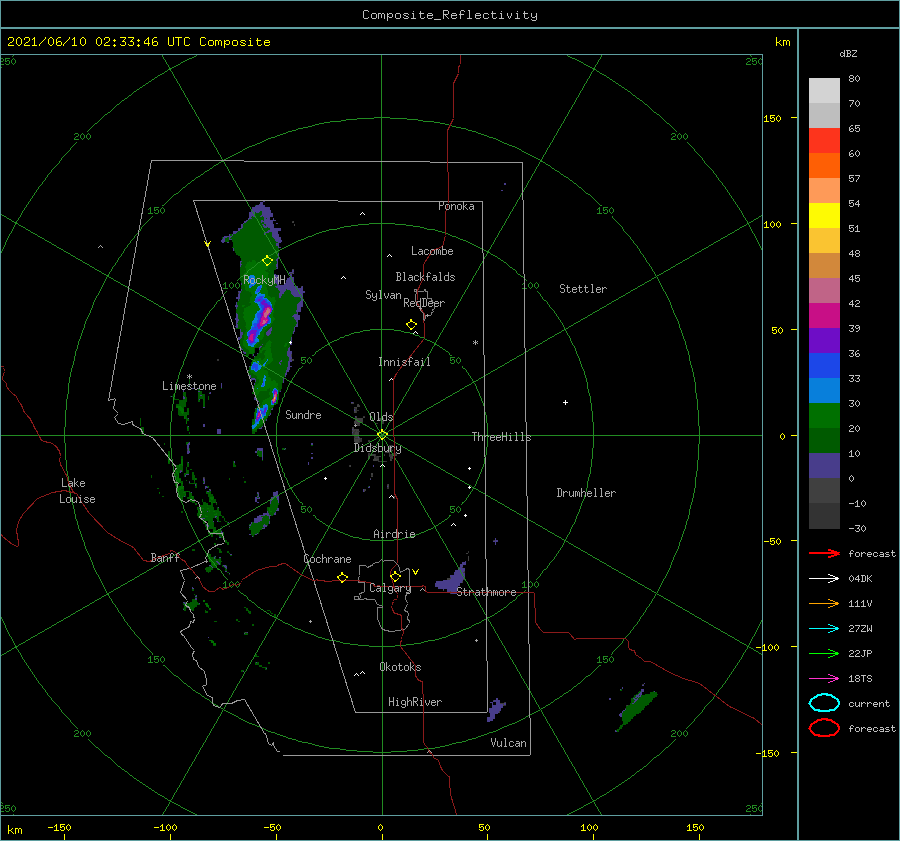Viewport: 900px width, 841px height.
Task: Click the Composite_Reflectivity title
Action: [449, 15]
